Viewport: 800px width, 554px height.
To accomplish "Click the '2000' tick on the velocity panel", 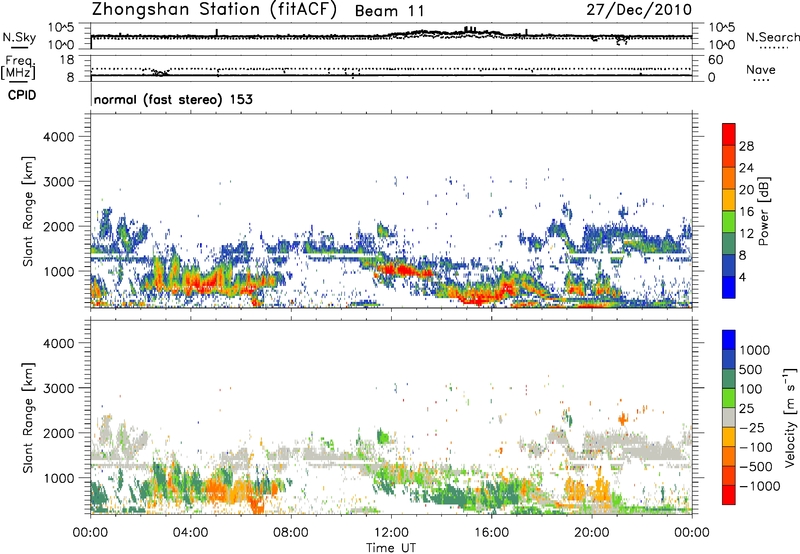I will point(58,433).
